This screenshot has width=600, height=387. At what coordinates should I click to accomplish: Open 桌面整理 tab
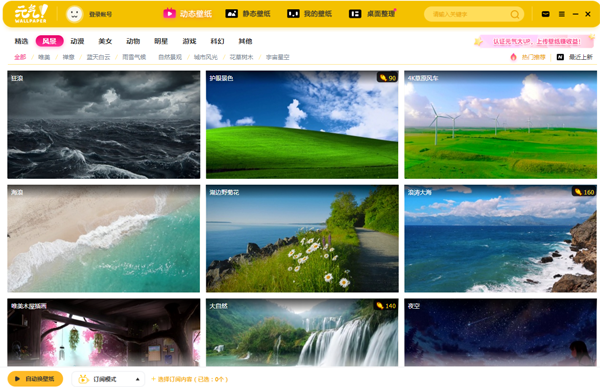pos(372,14)
